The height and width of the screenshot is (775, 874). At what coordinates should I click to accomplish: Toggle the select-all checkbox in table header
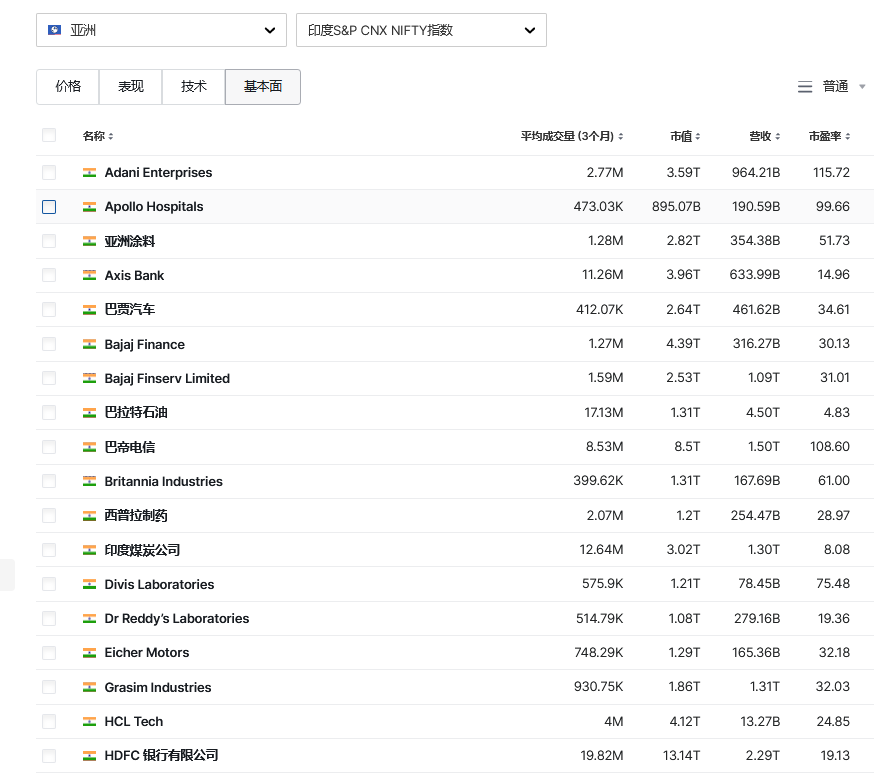pyautogui.click(x=49, y=136)
